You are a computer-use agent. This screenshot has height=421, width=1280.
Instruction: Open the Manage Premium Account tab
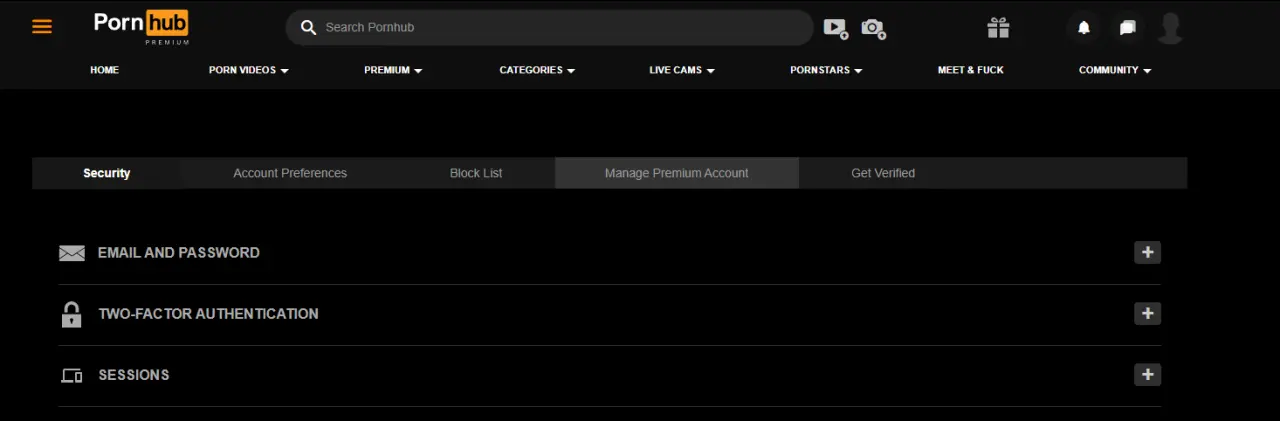677,173
